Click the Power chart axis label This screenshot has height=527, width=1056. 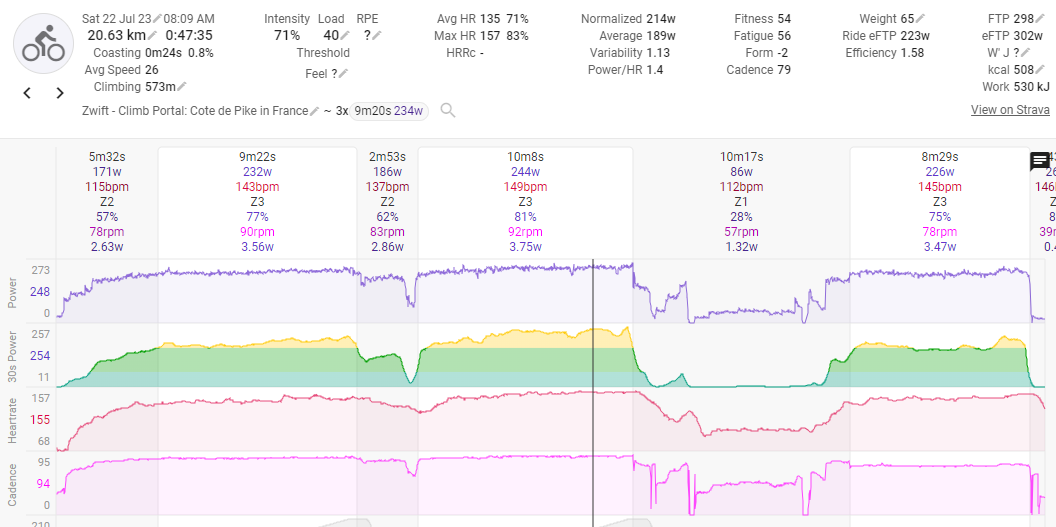(x=11, y=292)
